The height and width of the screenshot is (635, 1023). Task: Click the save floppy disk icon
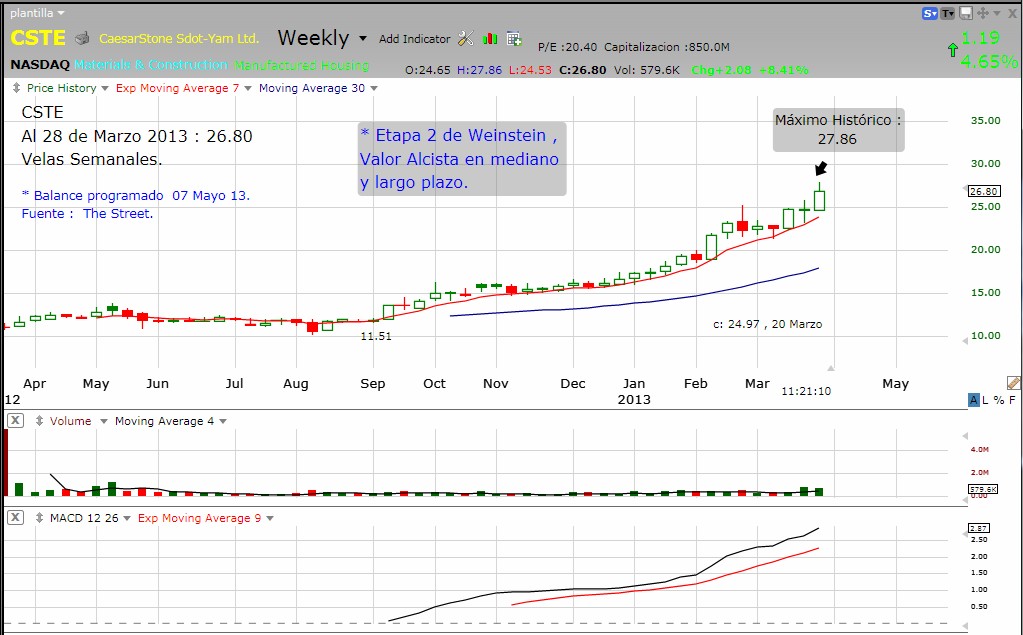coord(966,13)
